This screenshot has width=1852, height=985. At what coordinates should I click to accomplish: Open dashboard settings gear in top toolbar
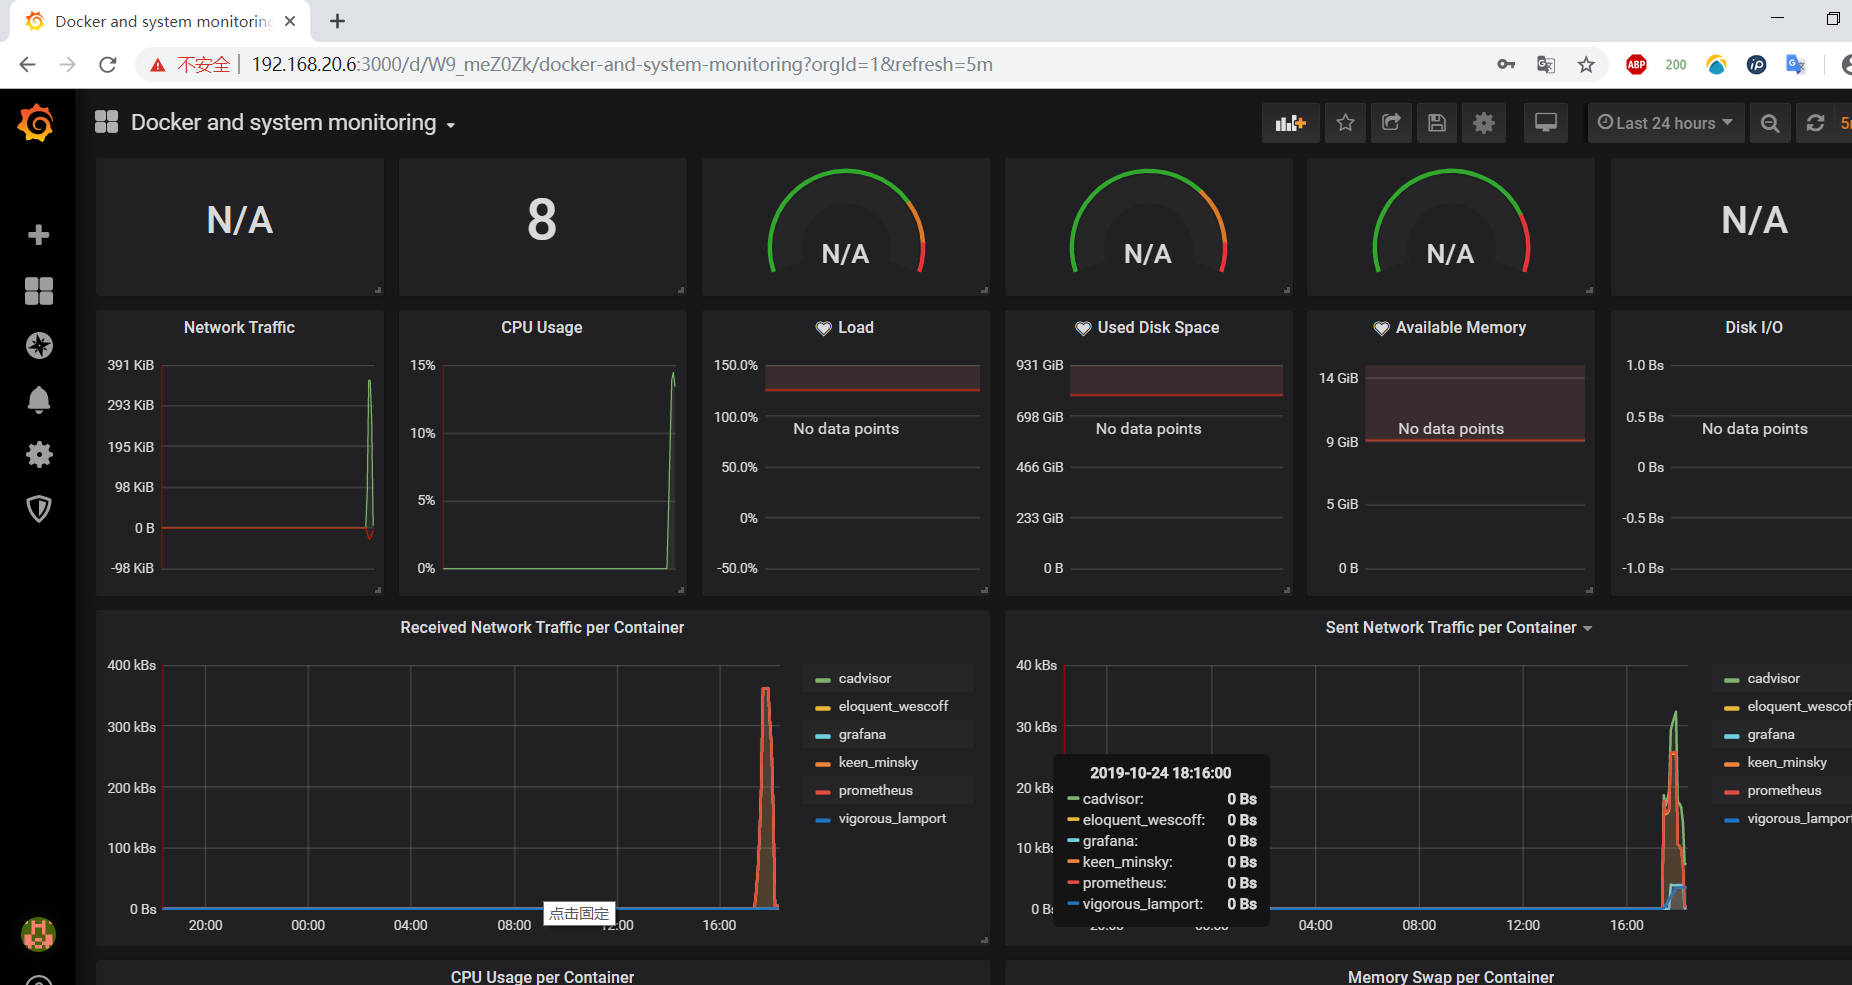pyautogui.click(x=1484, y=123)
